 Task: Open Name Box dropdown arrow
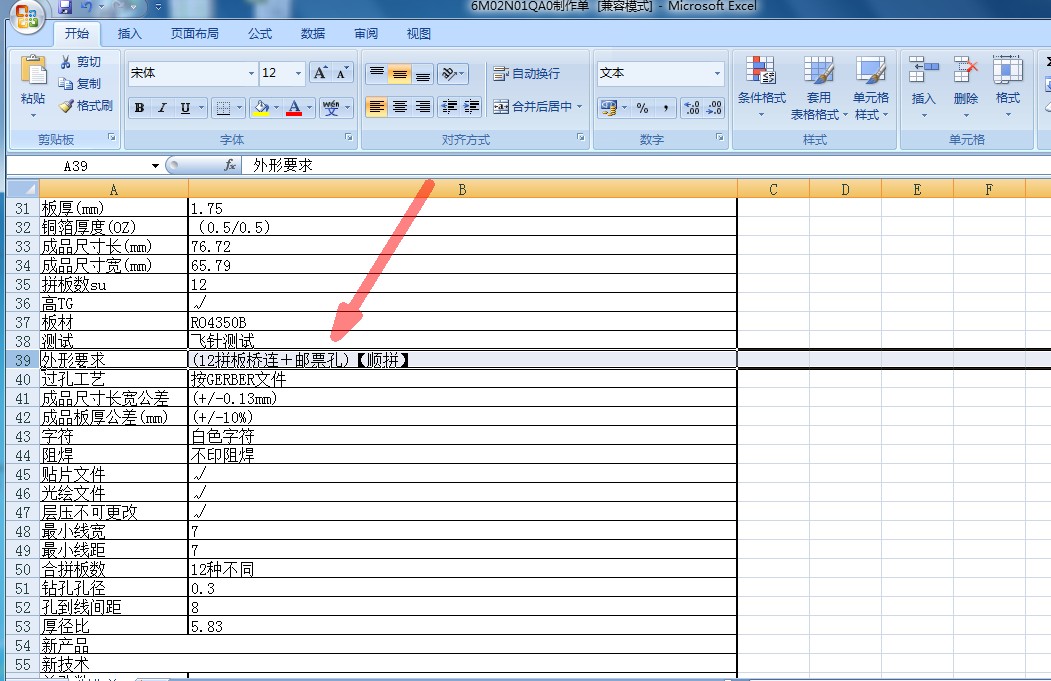point(156,166)
